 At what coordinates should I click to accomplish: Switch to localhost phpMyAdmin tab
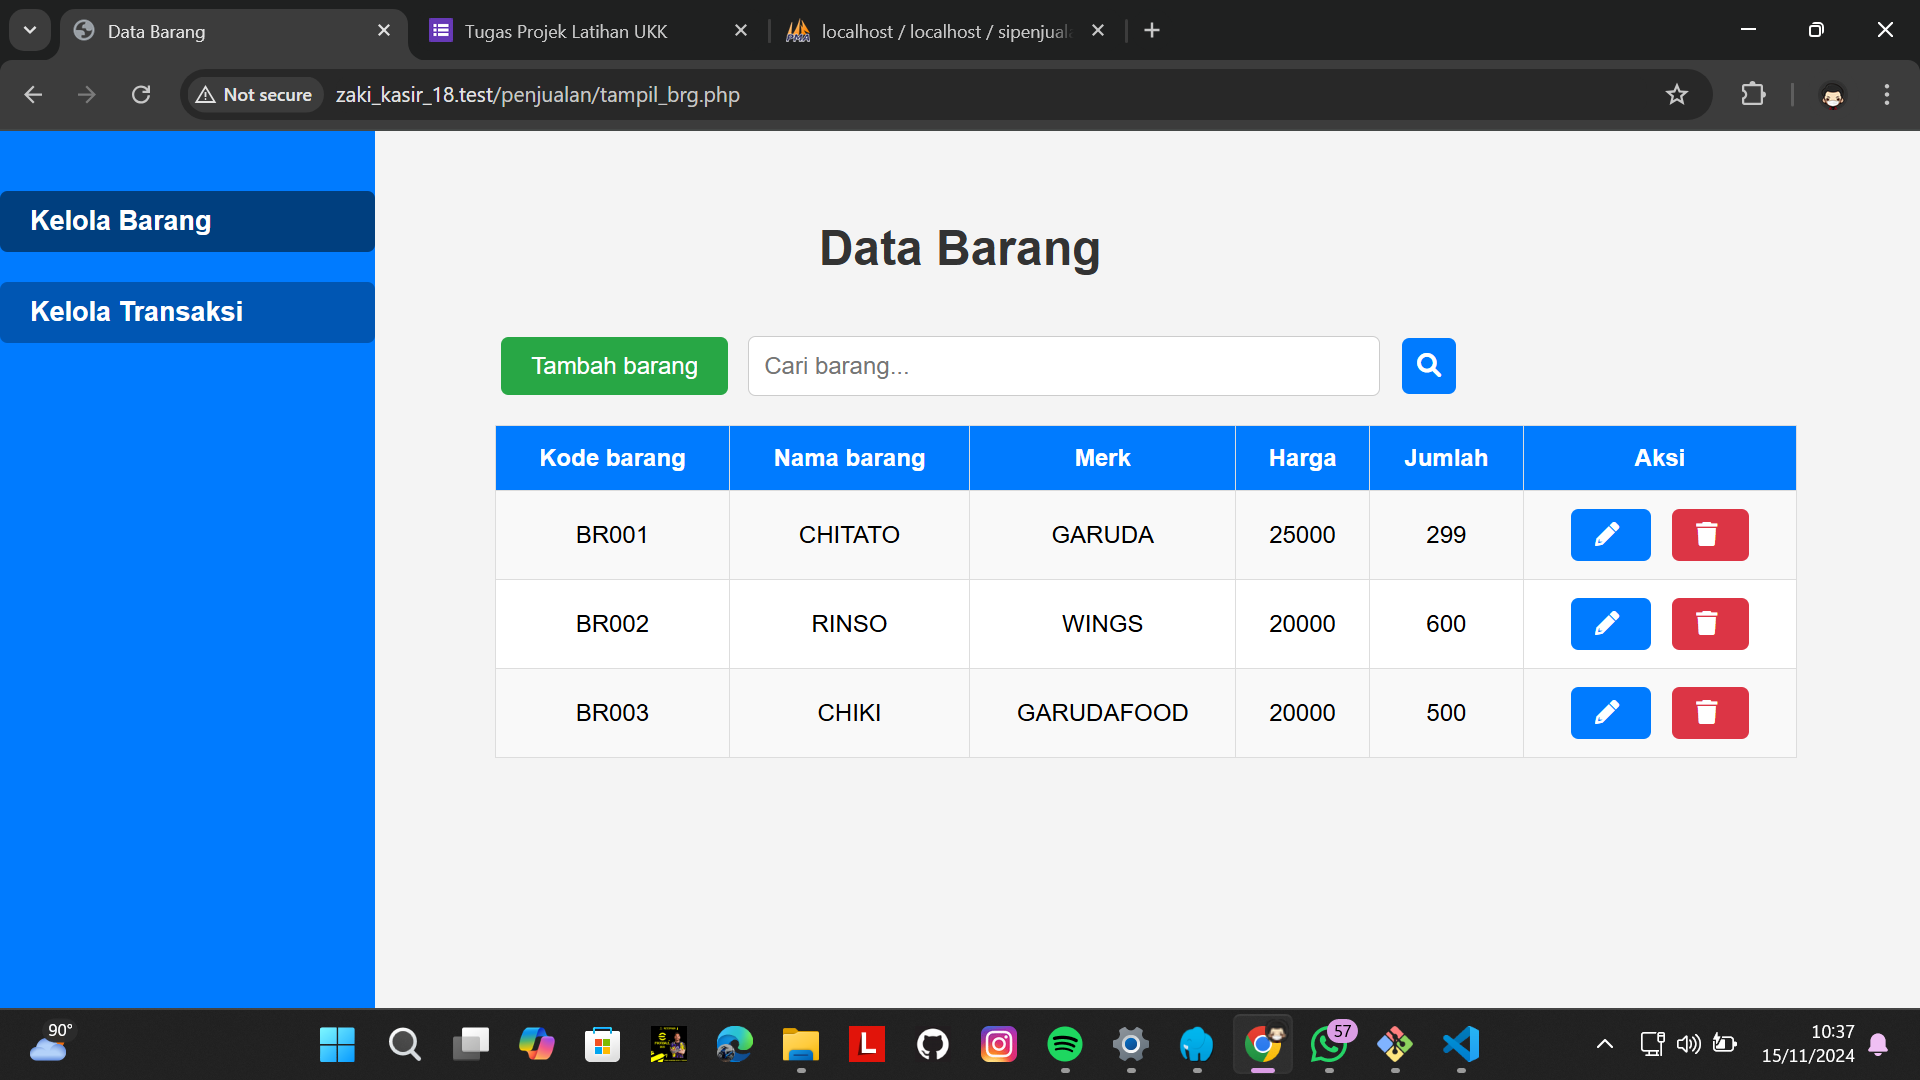944,31
